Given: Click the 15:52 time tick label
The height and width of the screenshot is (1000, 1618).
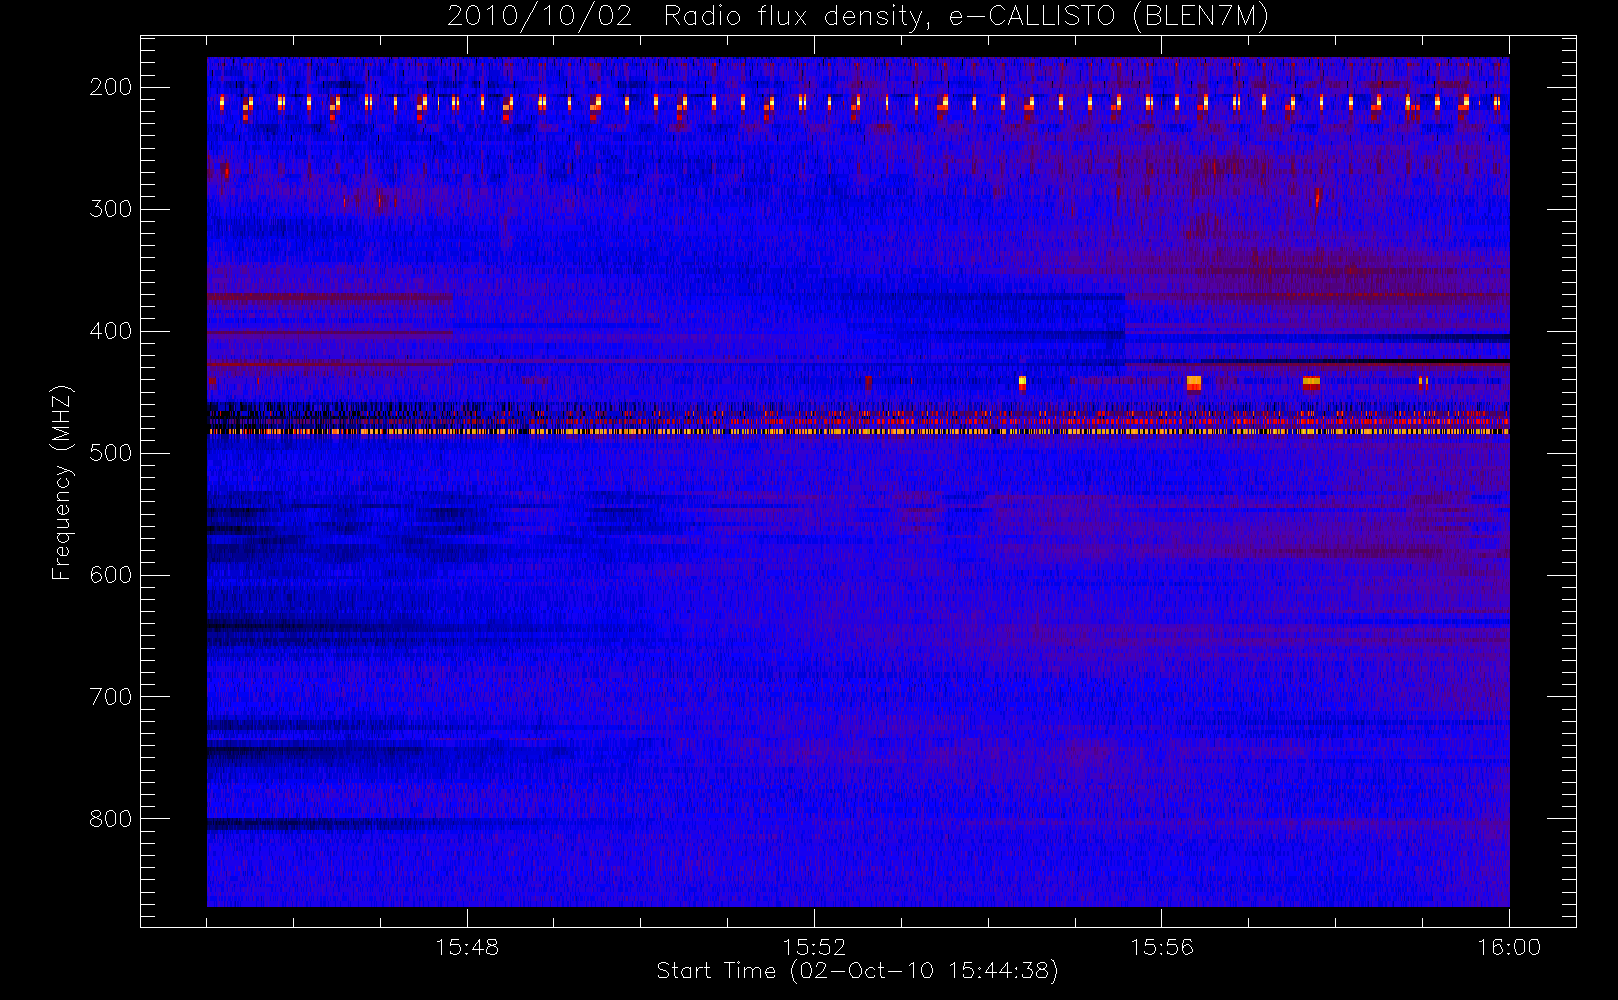Looking at the screenshot, I should (x=814, y=947).
